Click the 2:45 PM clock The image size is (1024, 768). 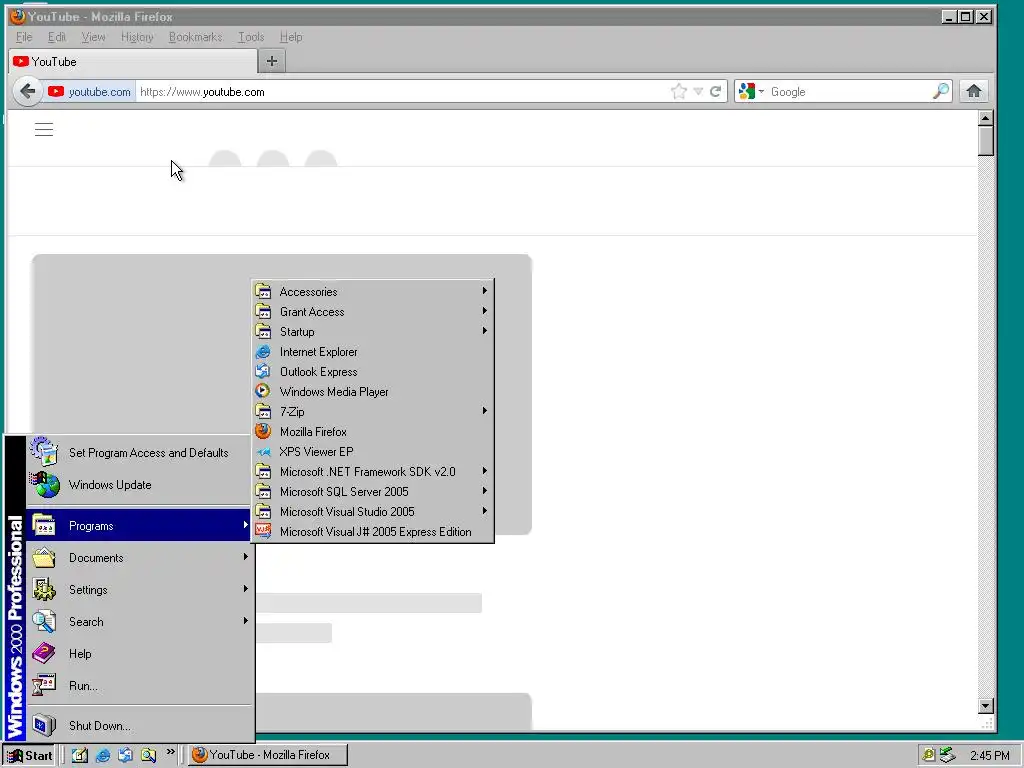(x=989, y=756)
